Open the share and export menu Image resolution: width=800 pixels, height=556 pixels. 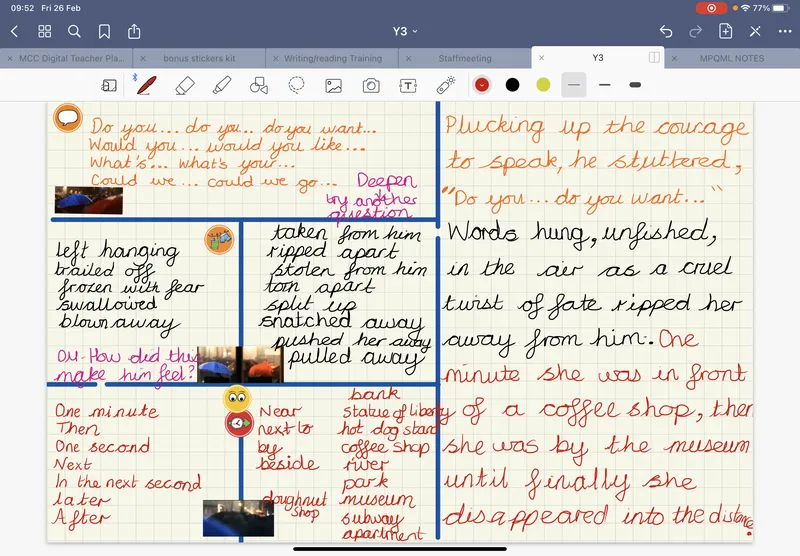pos(135,31)
